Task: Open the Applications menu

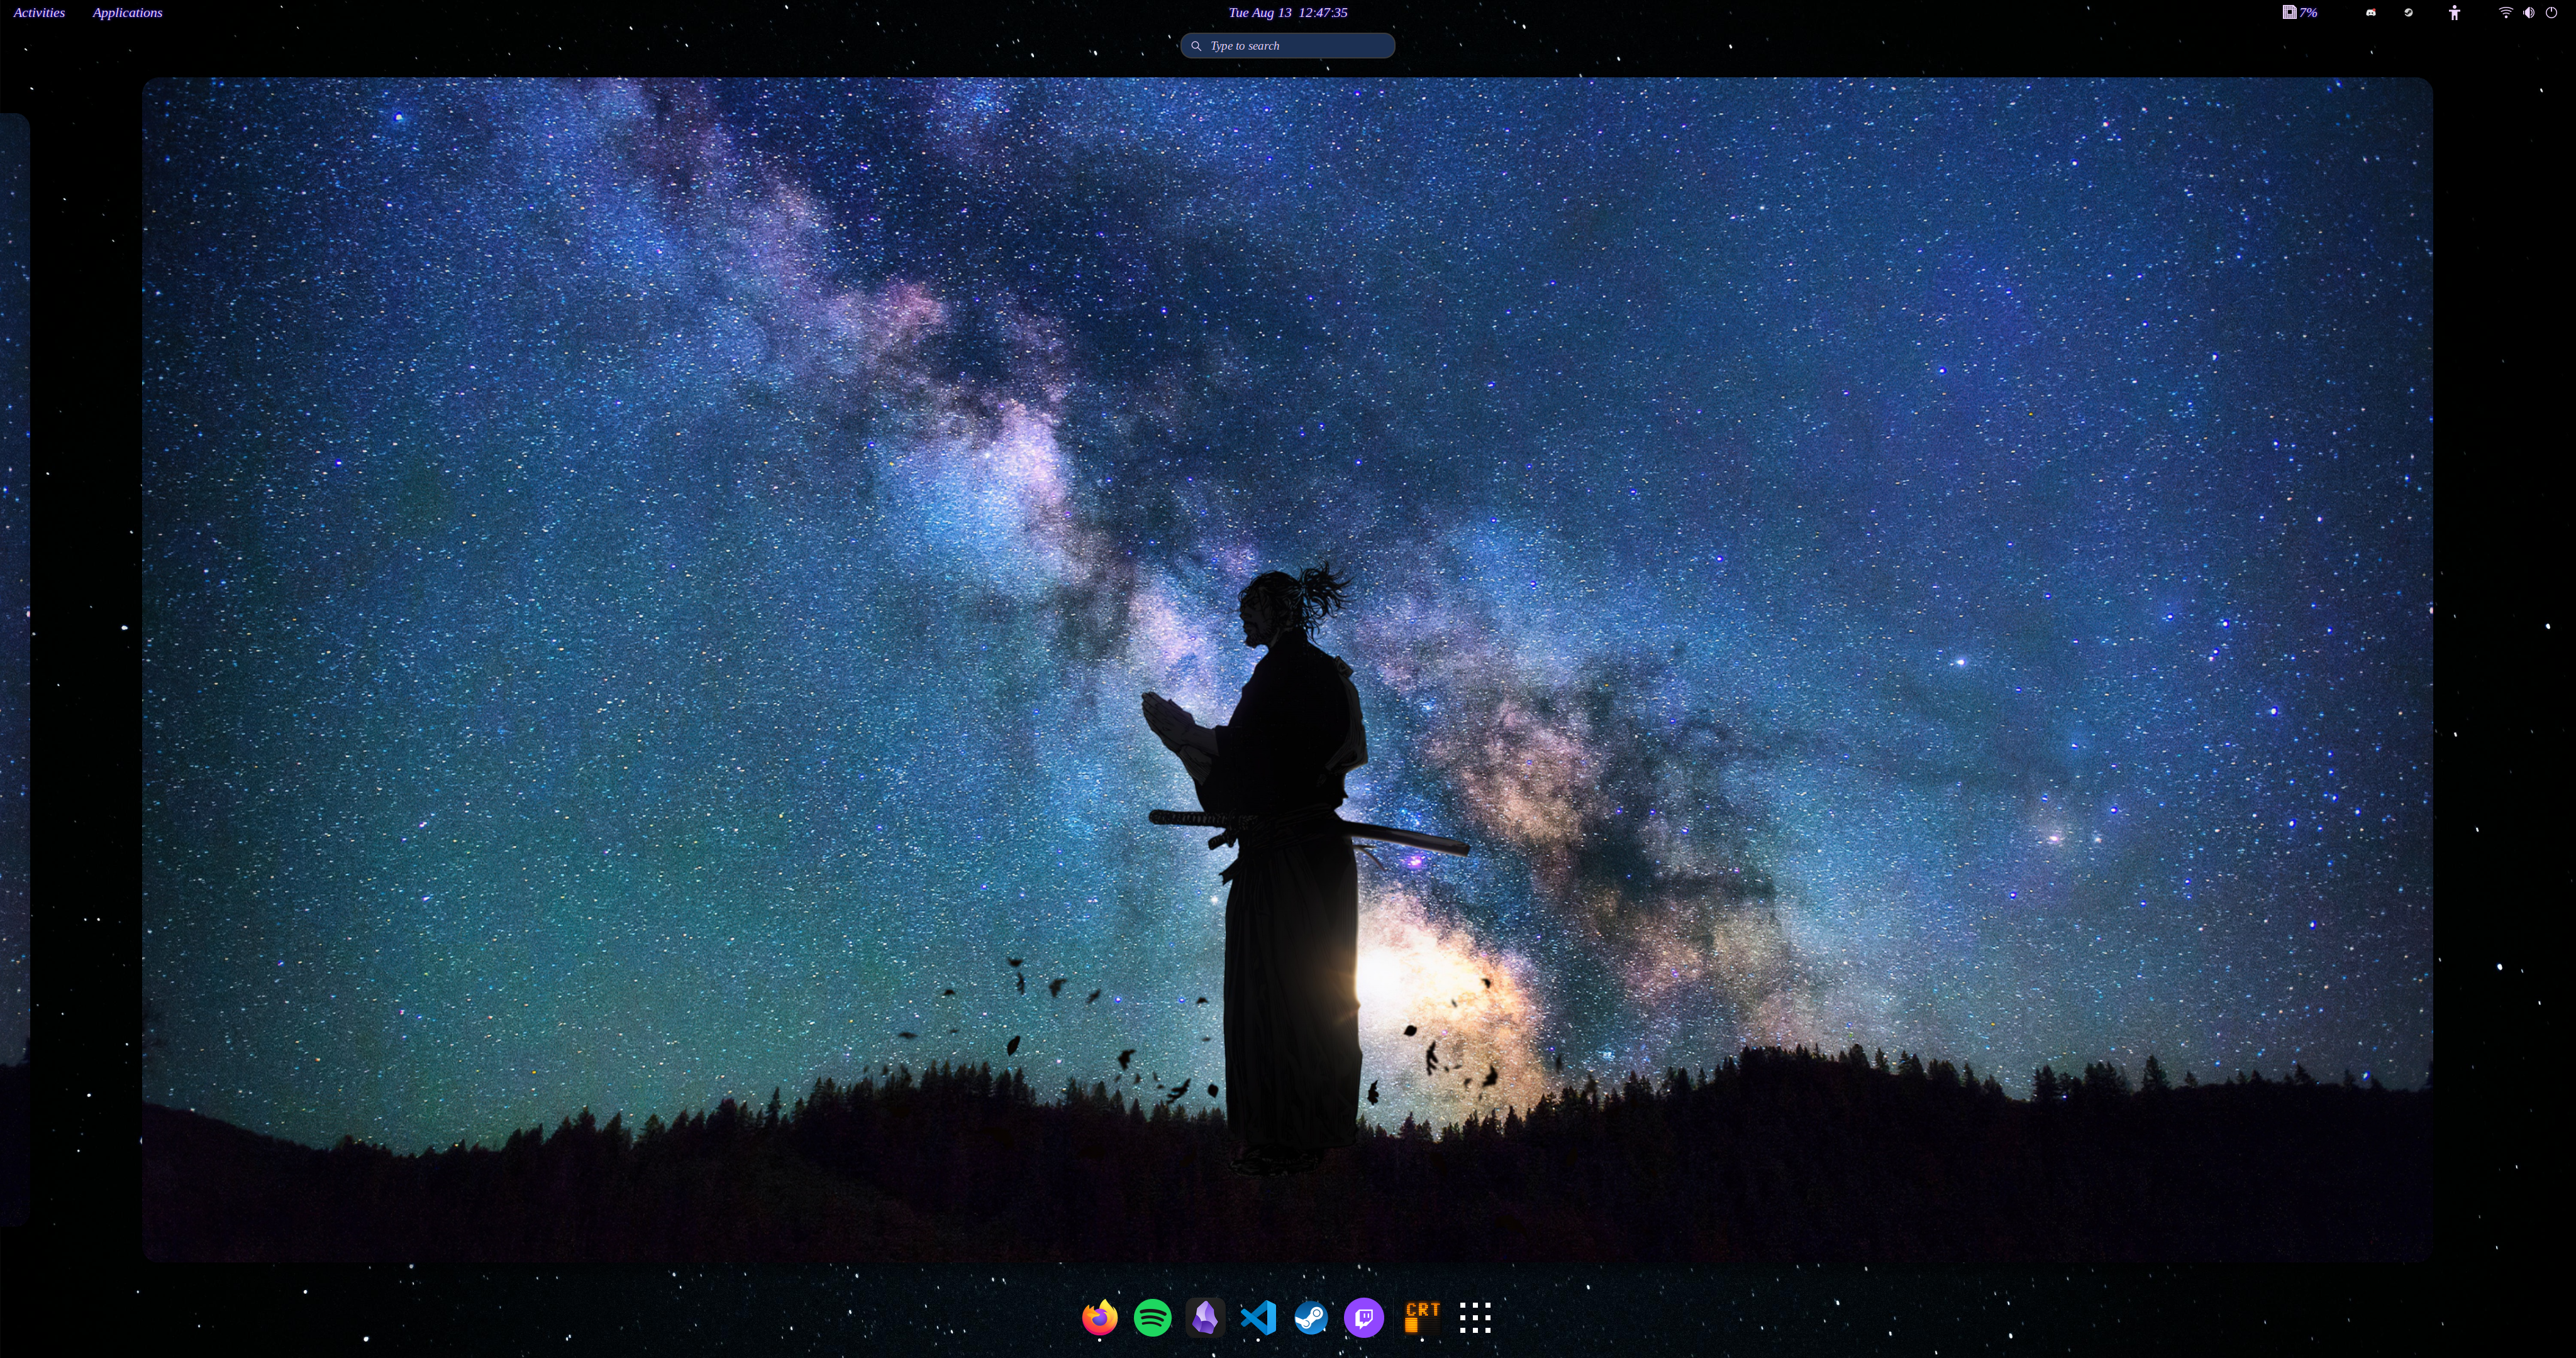Action: [127, 13]
